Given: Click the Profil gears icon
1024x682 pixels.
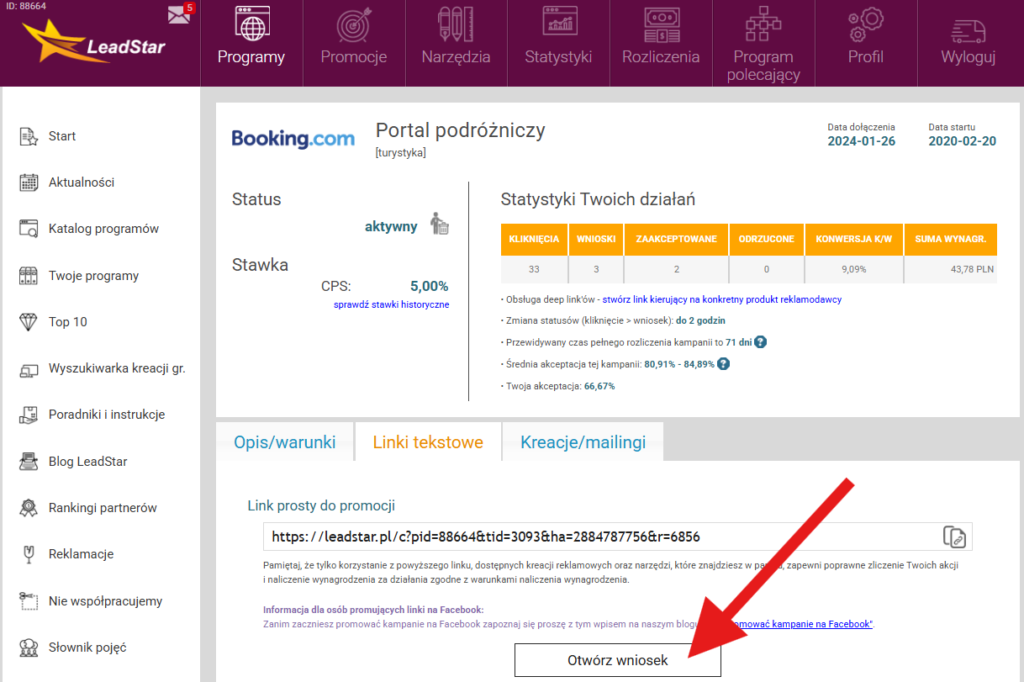Looking at the screenshot, I should pos(865,25).
